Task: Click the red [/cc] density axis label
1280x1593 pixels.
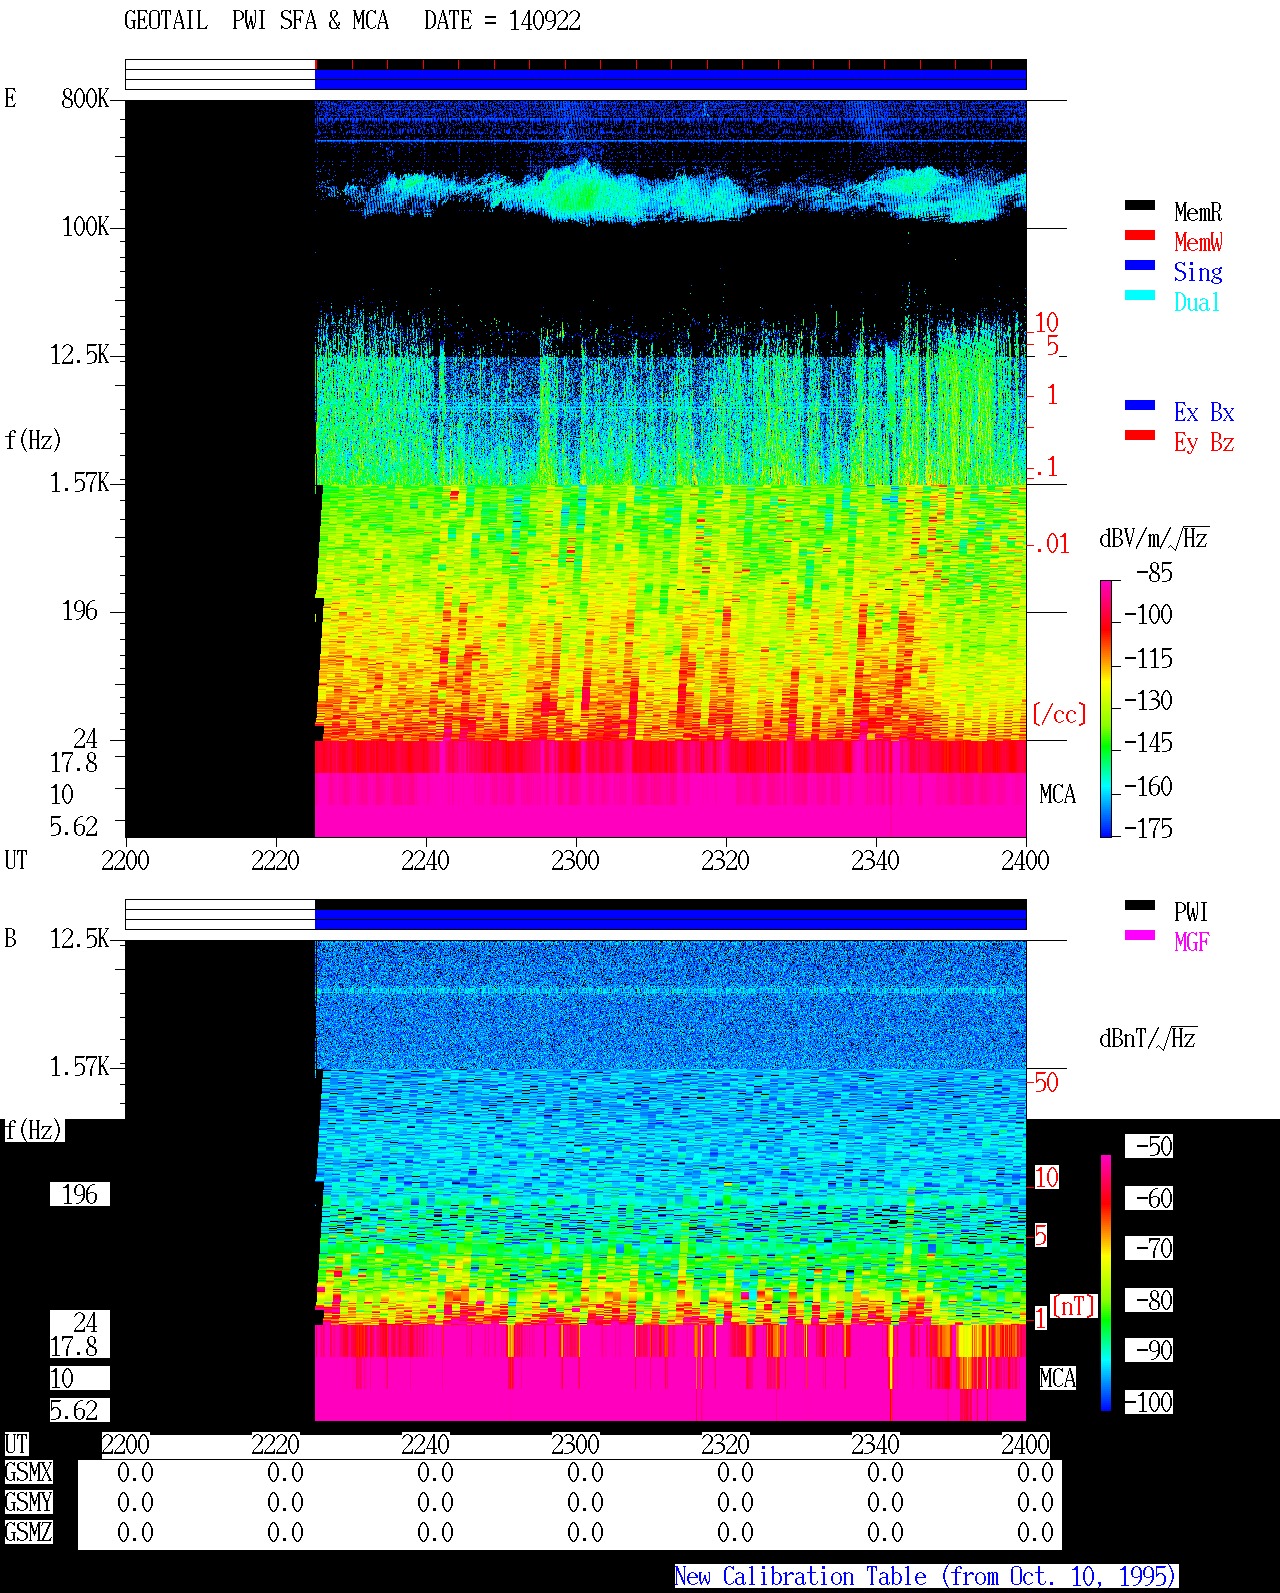Action: [x=1059, y=714]
